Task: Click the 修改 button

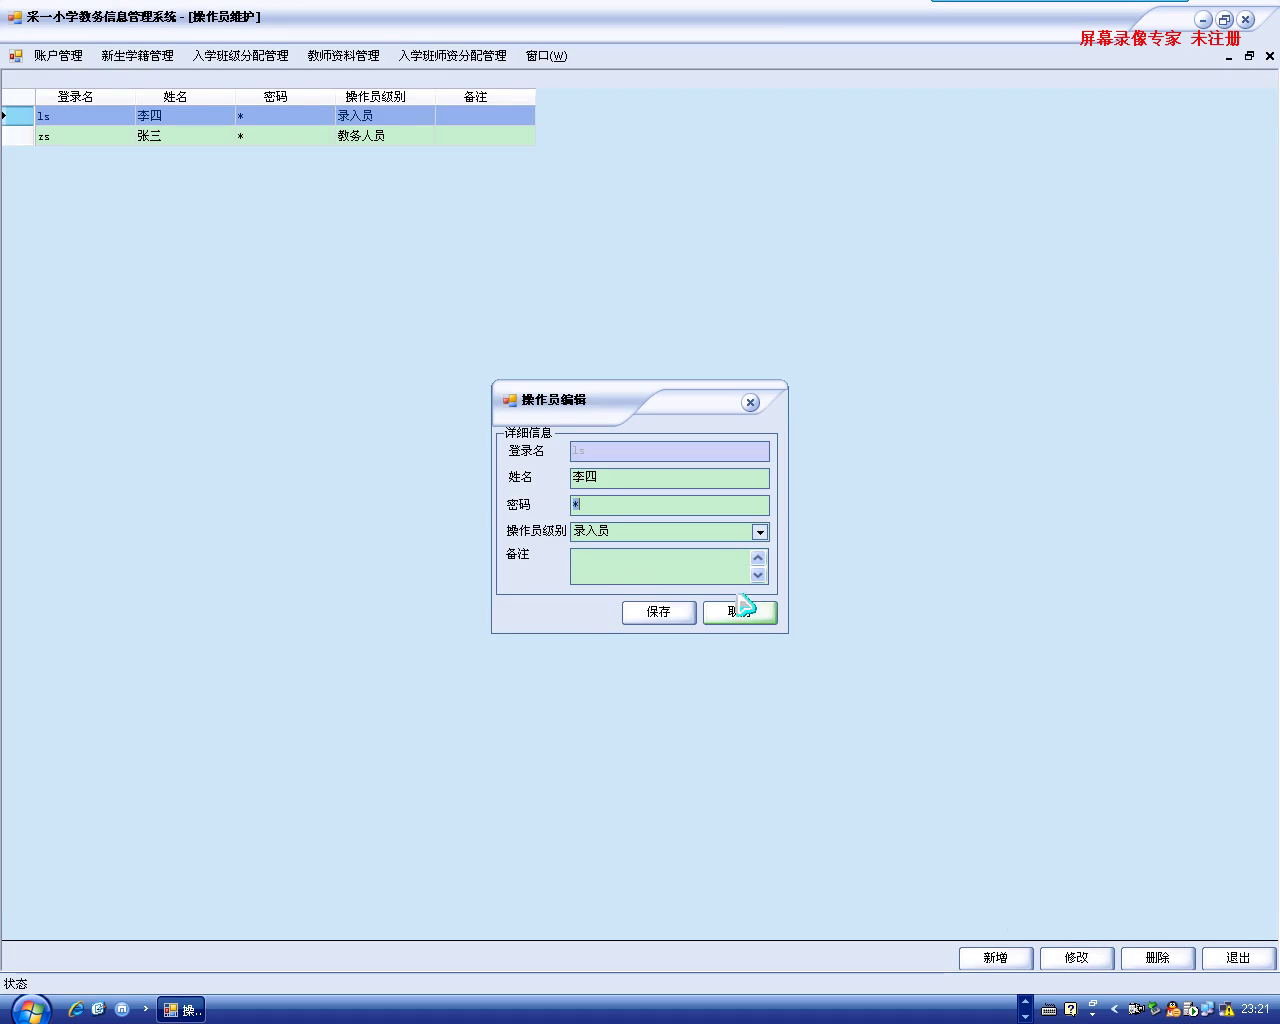Action: (x=1077, y=958)
